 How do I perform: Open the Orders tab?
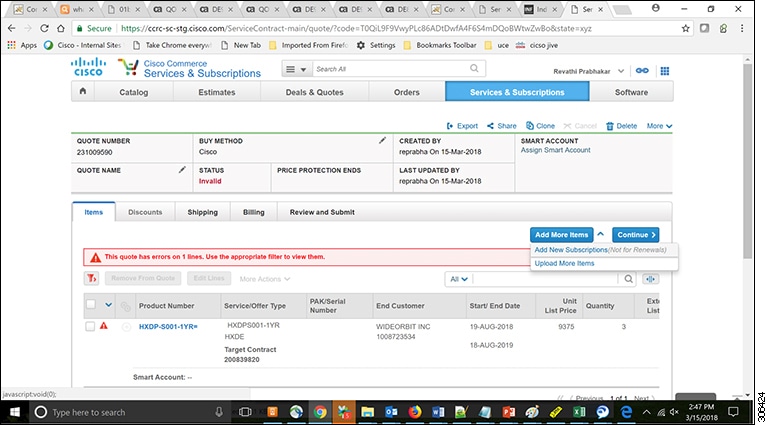(407, 92)
